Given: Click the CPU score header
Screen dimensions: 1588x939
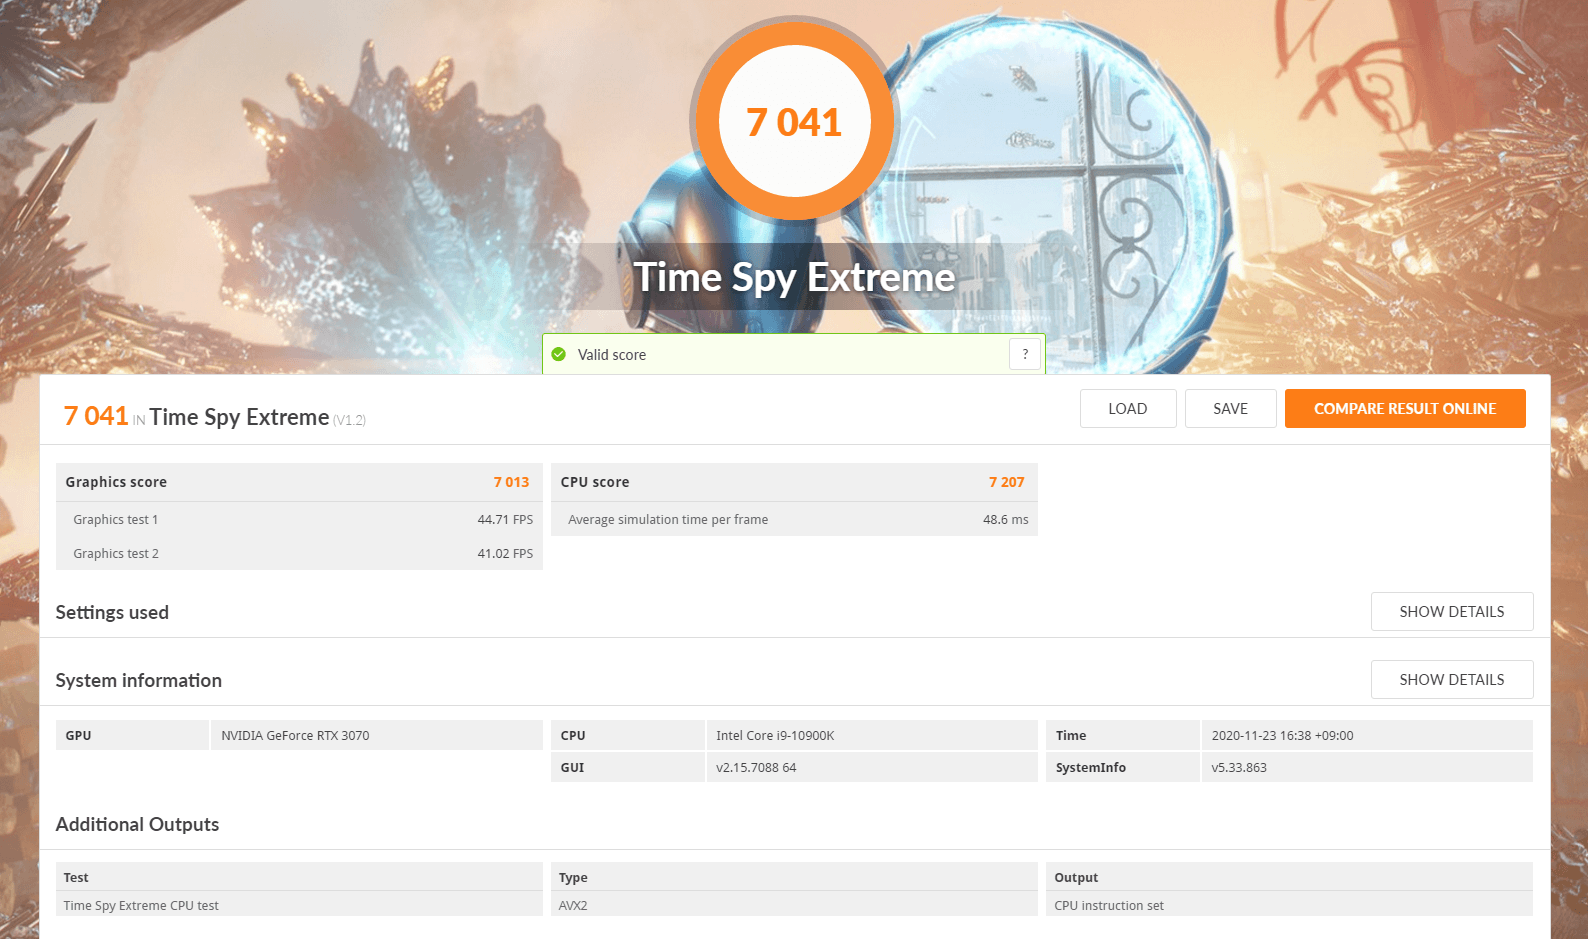Looking at the screenshot, I should click(595, 482).
